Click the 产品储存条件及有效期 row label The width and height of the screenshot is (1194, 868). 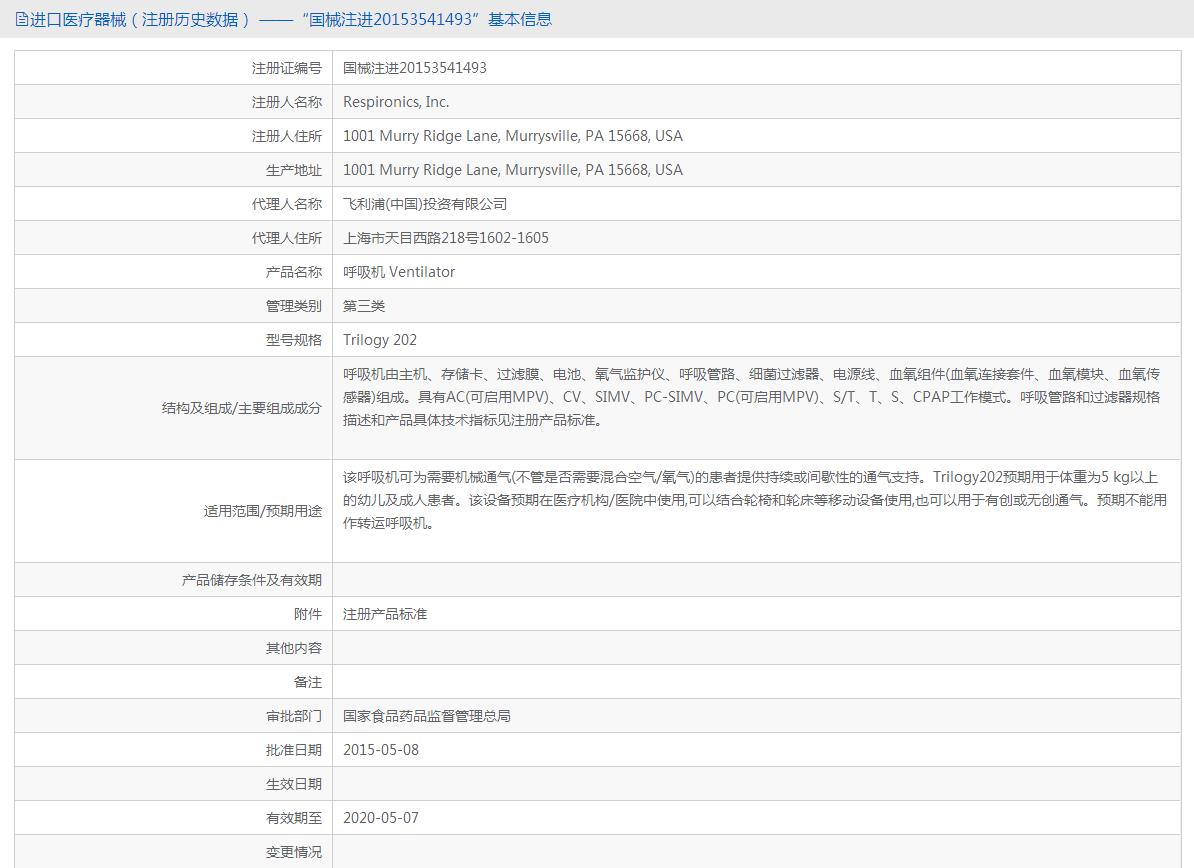point(251,580)
